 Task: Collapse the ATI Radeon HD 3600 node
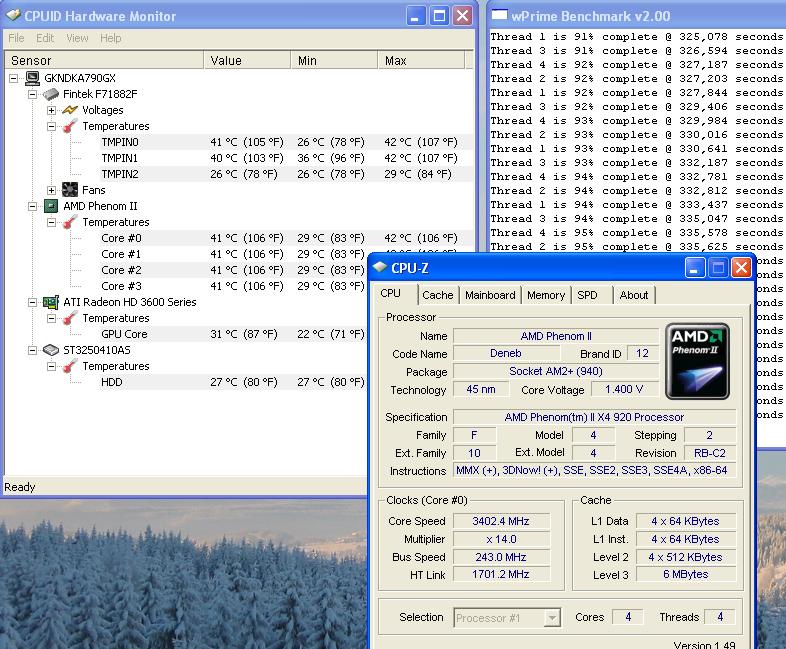point(33,302)
